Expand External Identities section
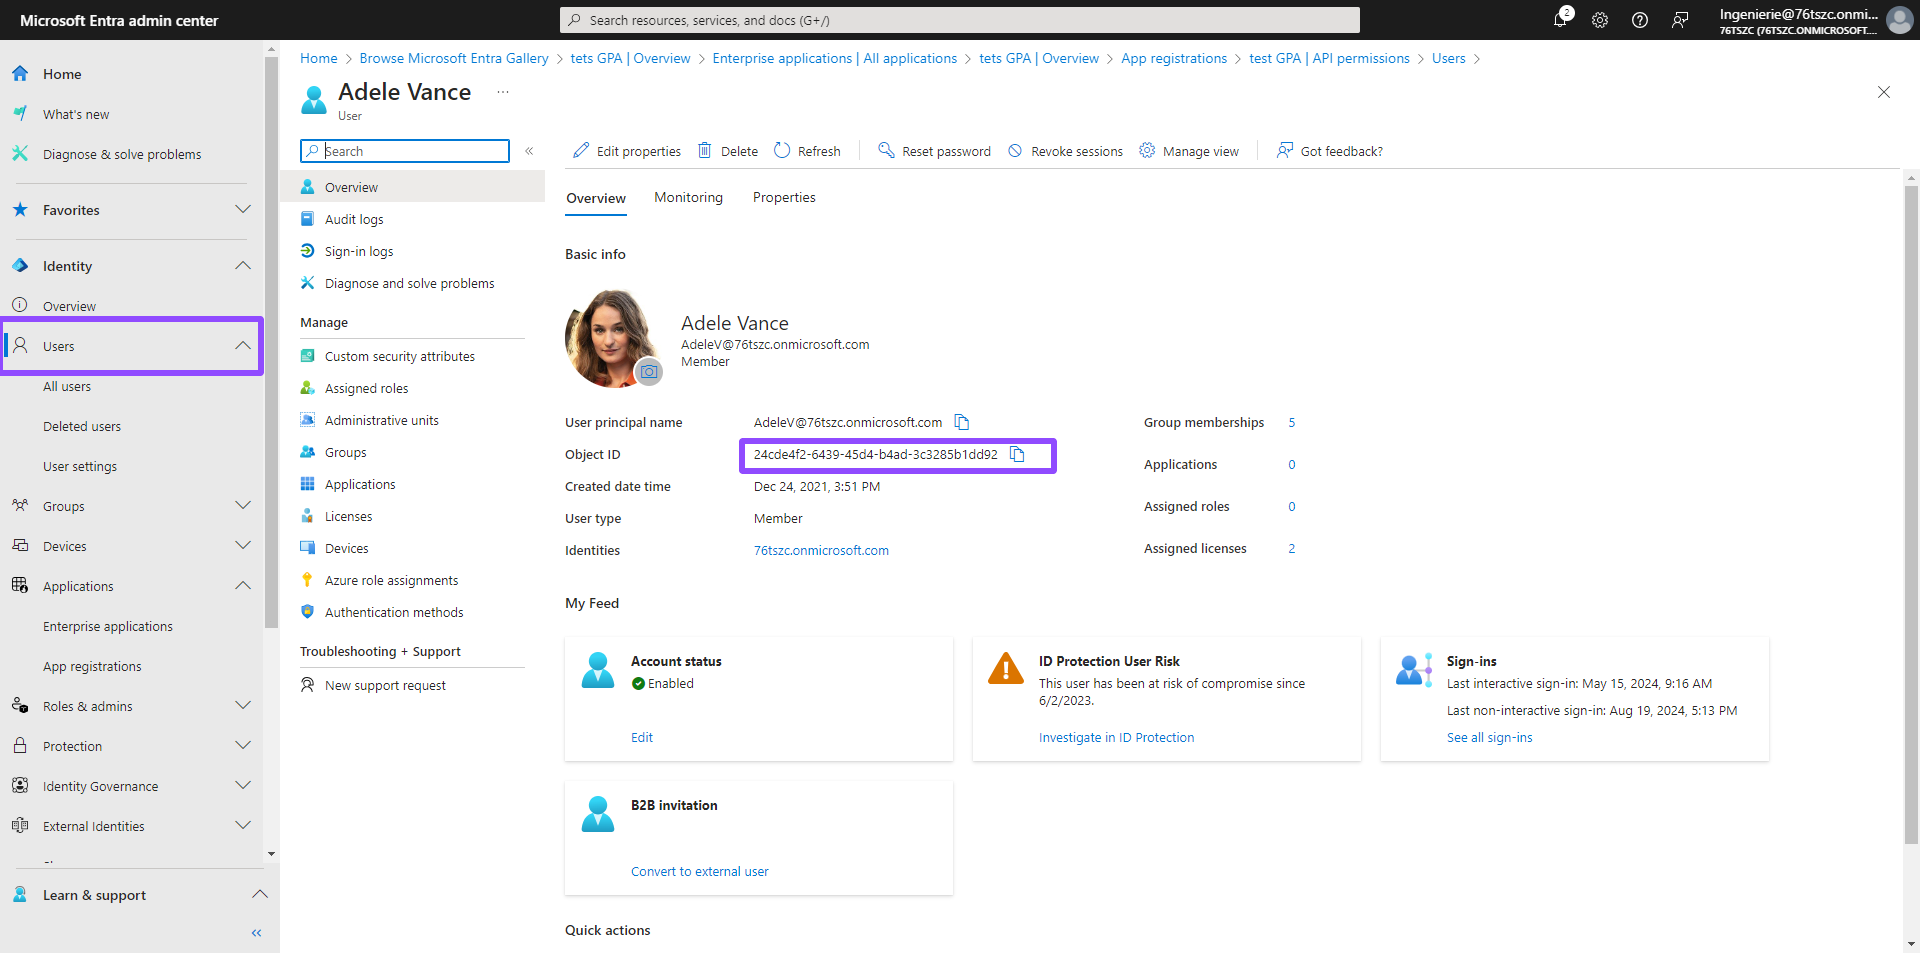Viewport: 1920px width, 953px height. 243,825
